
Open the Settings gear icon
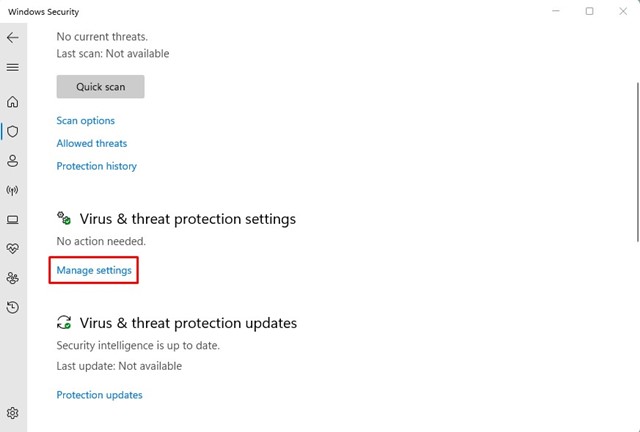12,413
